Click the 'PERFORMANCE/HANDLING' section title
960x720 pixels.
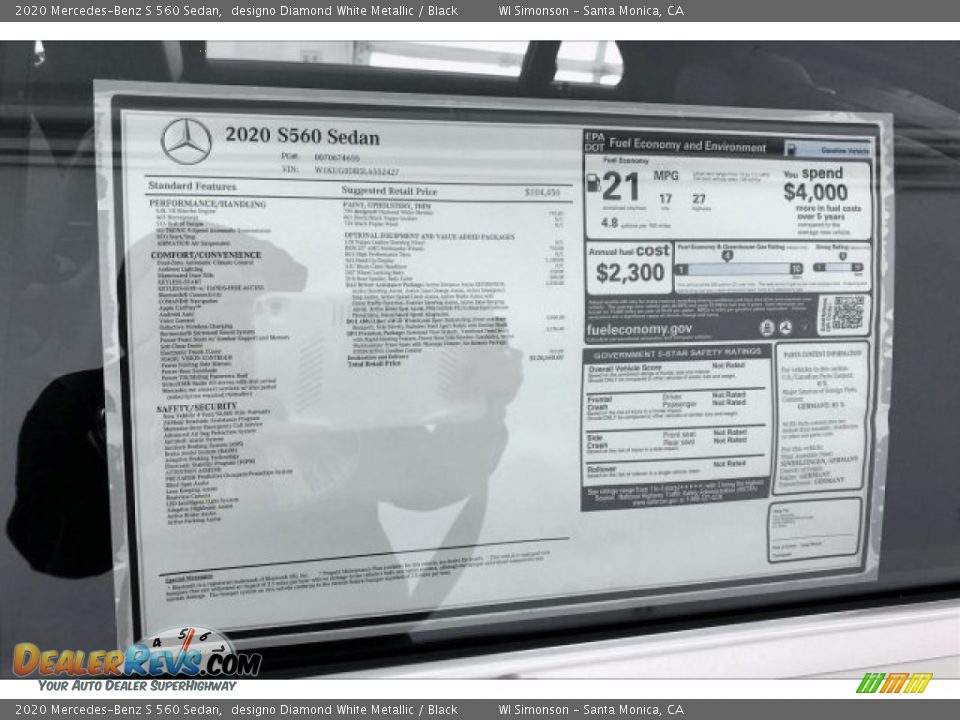[x=208, y=204]
